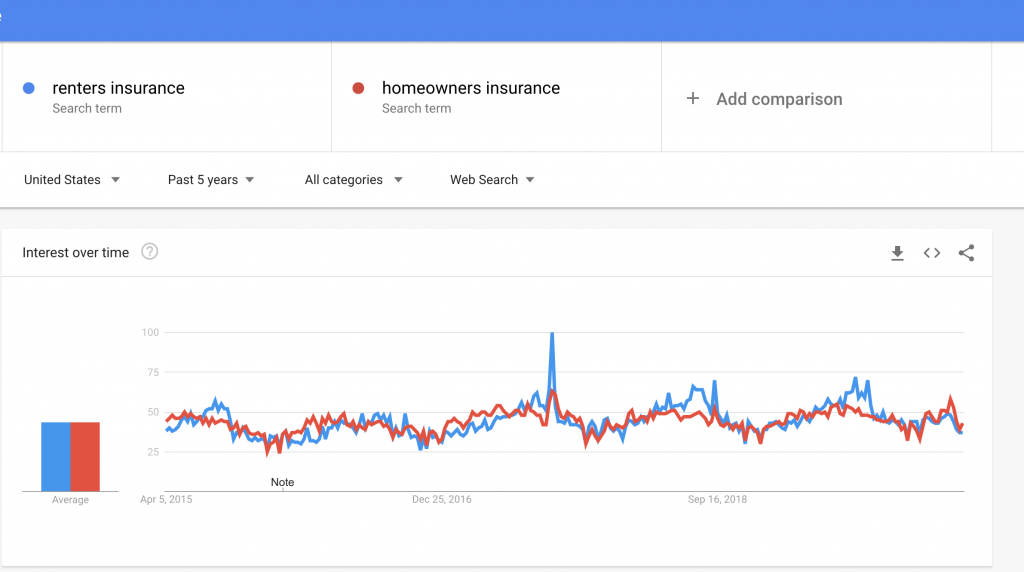Click the red dot beside homeowners insurance
Image resolution: width=1024 pixels, height=572 pixels.
(358, 88)
